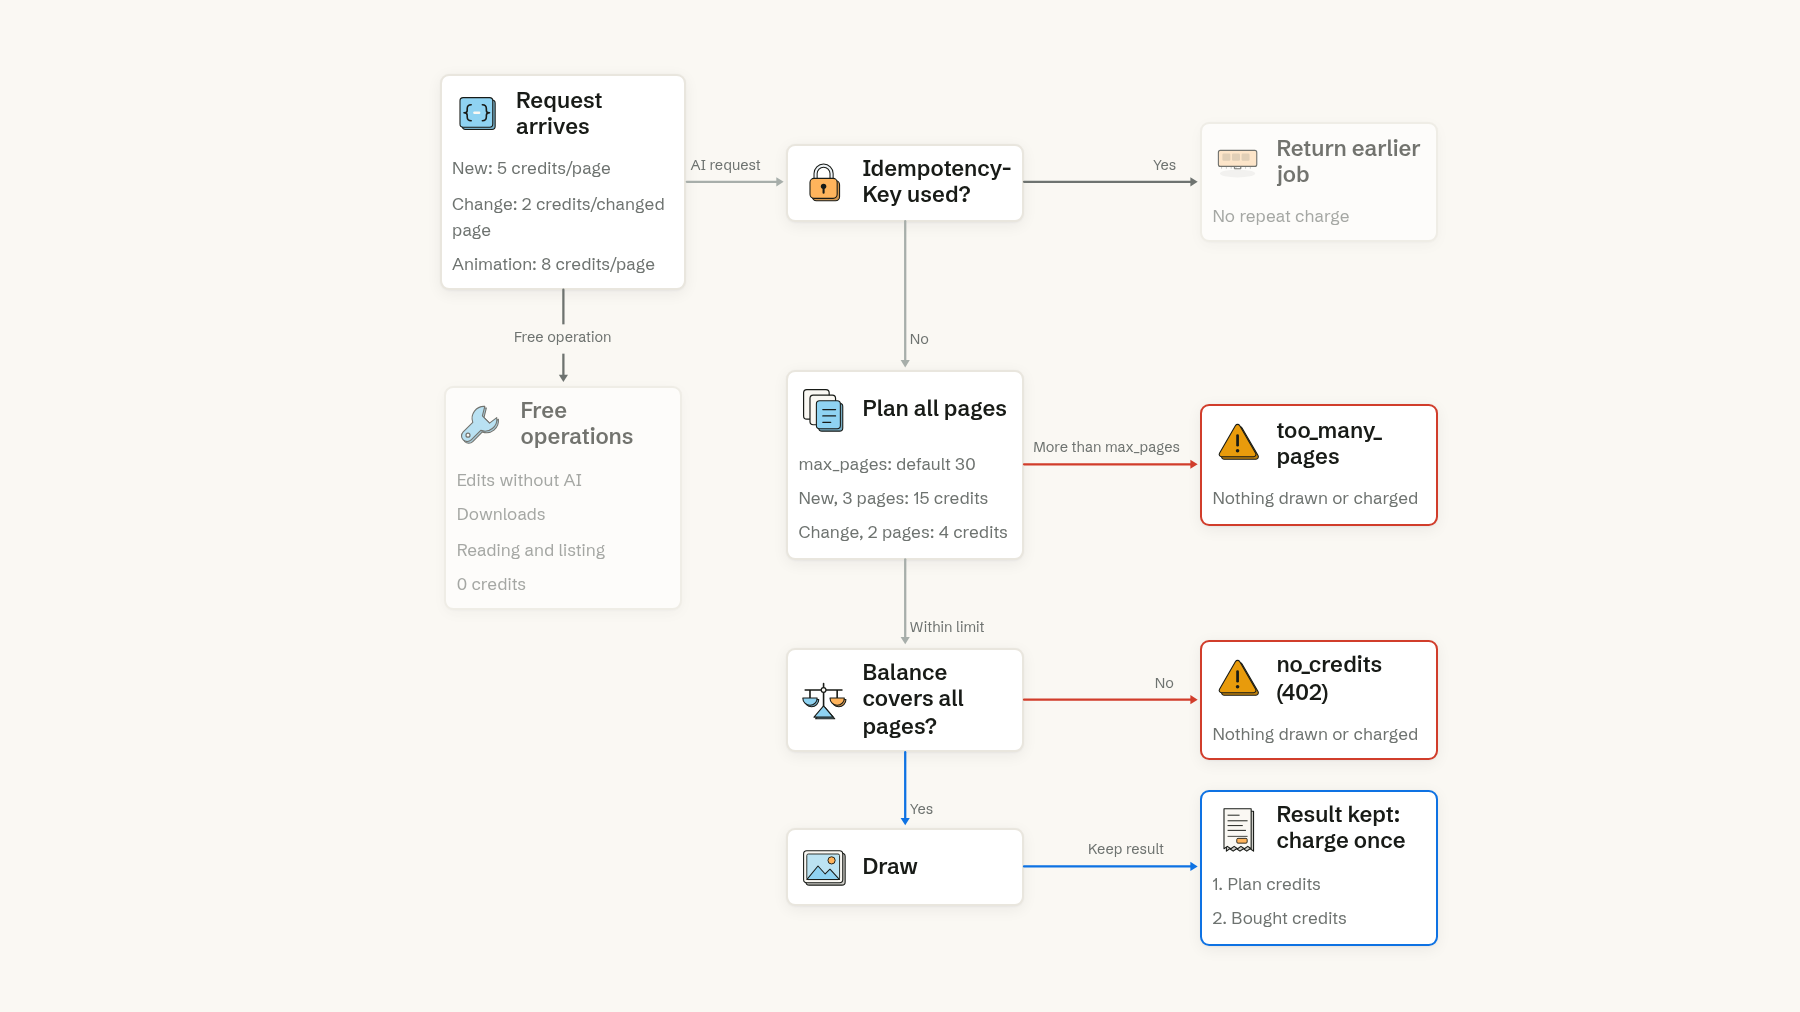1800x1012 pixels.
Task: Click the 1. Plan credits line
Action: [x=1266, y=884]
